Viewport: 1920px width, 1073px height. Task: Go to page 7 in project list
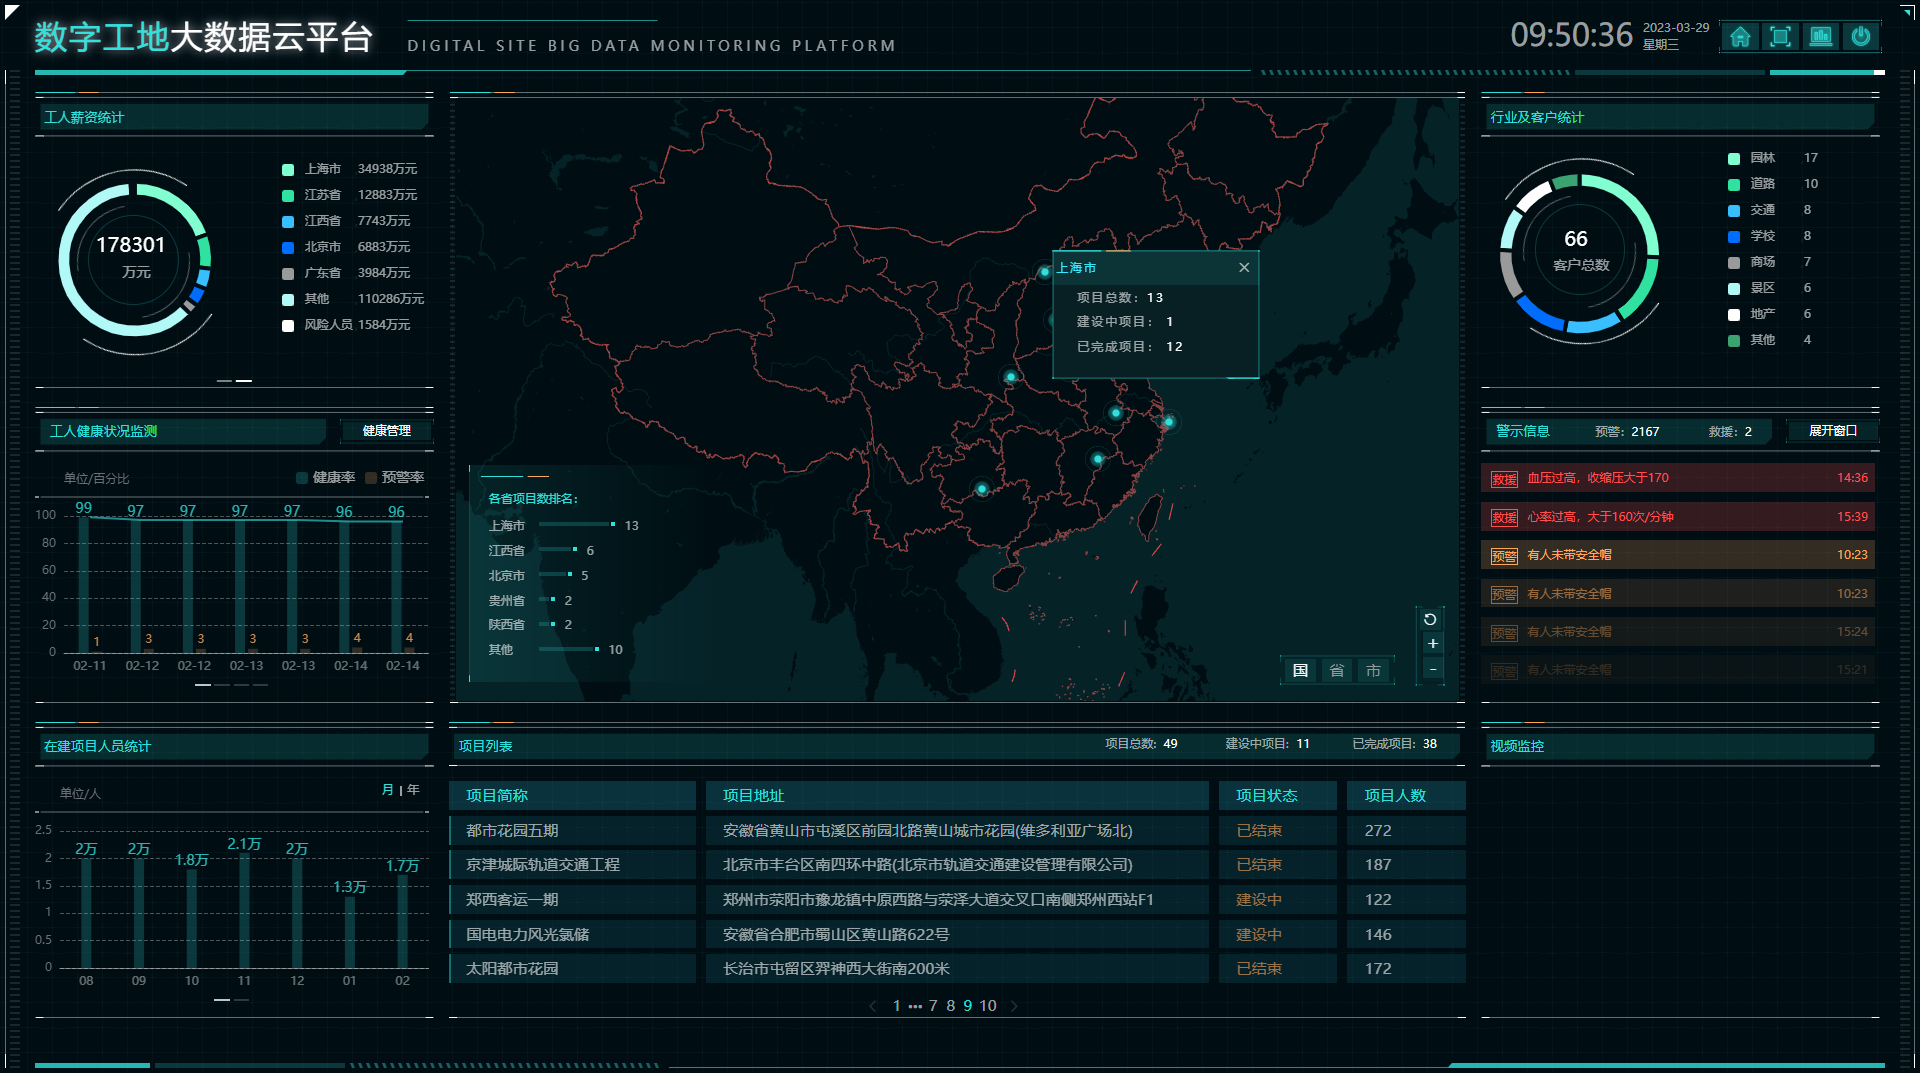(933, 1006)
